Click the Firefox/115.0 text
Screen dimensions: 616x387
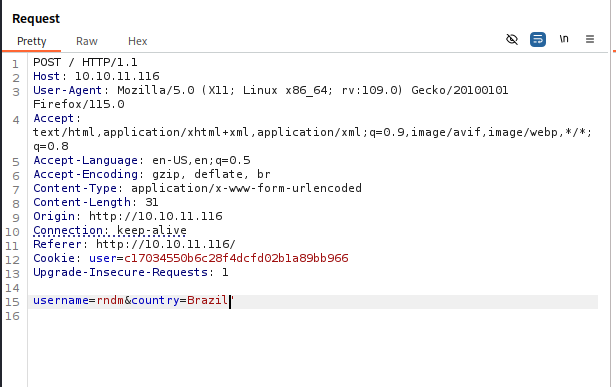pos(79,104)
